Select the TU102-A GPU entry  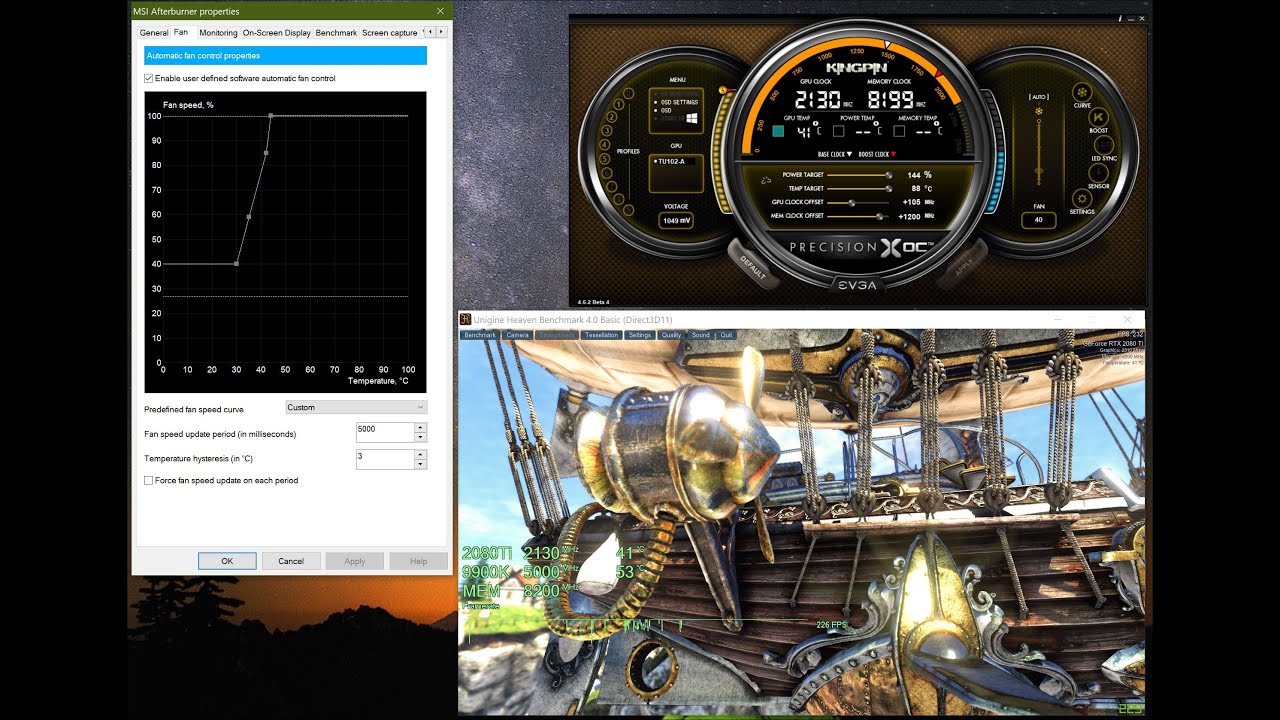(x=671, y=161)
